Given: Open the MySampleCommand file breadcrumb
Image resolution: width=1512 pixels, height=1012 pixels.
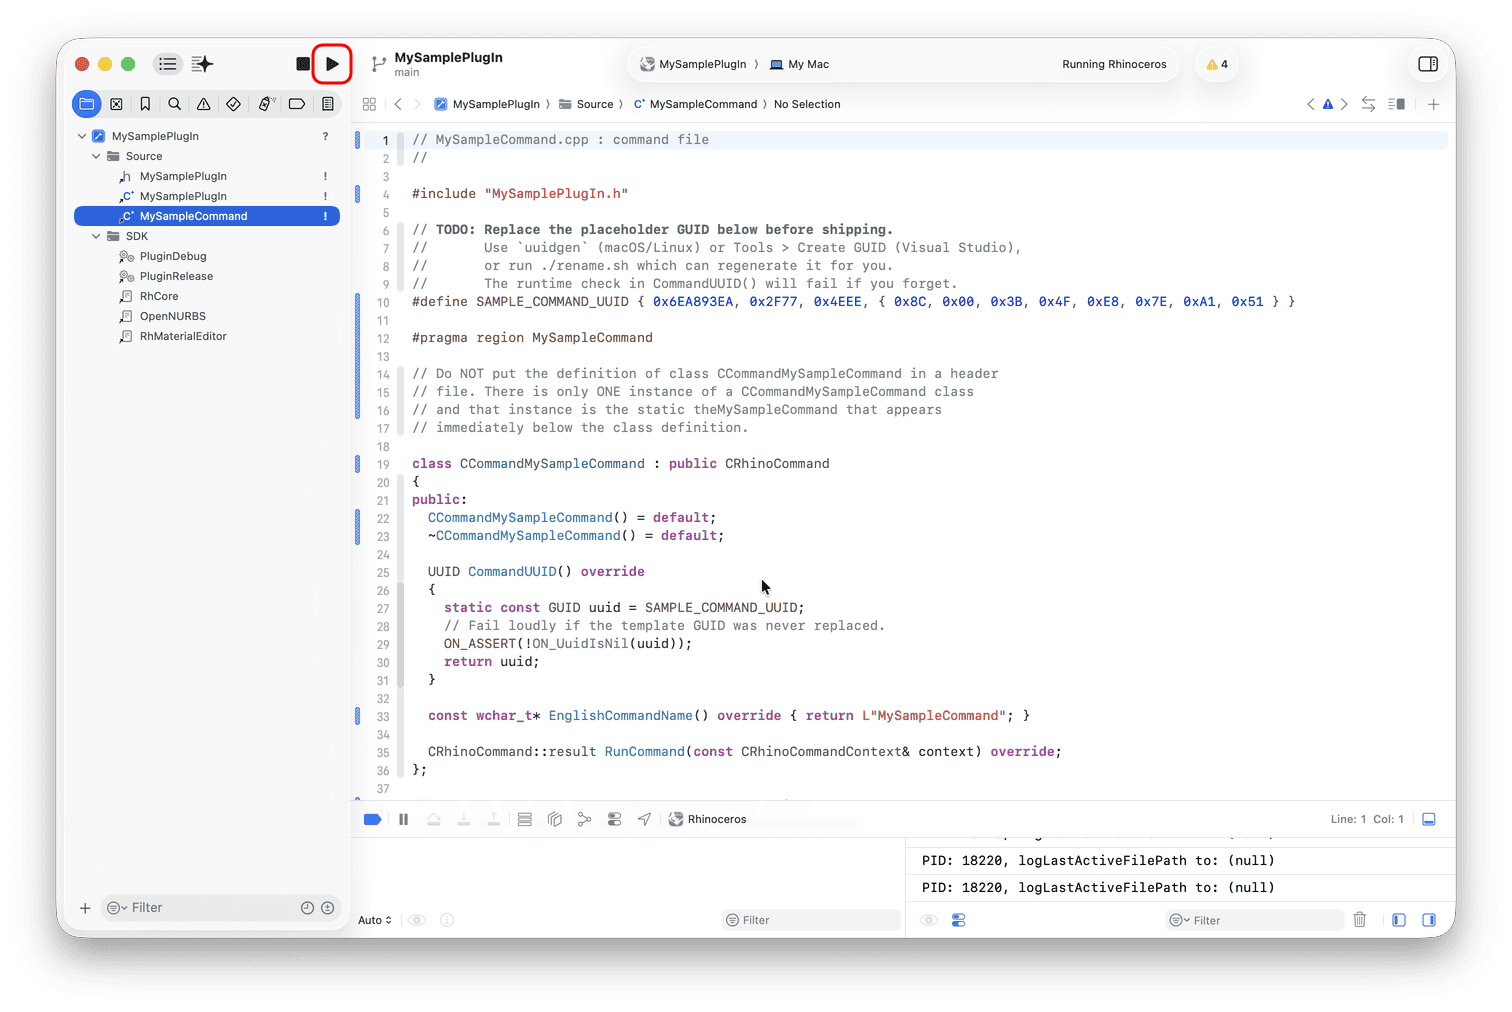Looking at the screenshot, I should point(695,104).
